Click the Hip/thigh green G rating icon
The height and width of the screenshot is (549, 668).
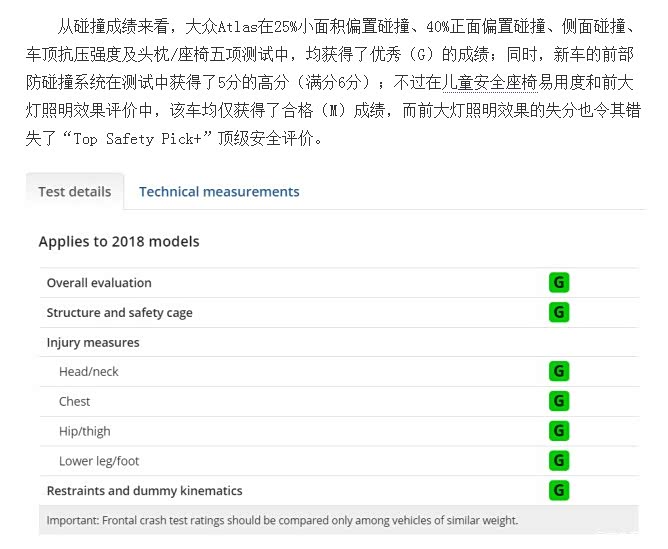pyautogui.click(x=558, y=431)
